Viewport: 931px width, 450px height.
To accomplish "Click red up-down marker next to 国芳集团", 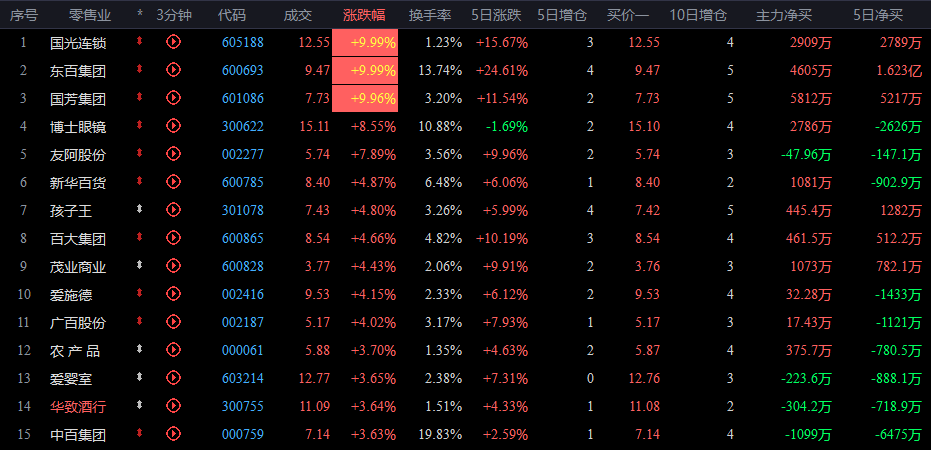I will (x=140, y=97).
